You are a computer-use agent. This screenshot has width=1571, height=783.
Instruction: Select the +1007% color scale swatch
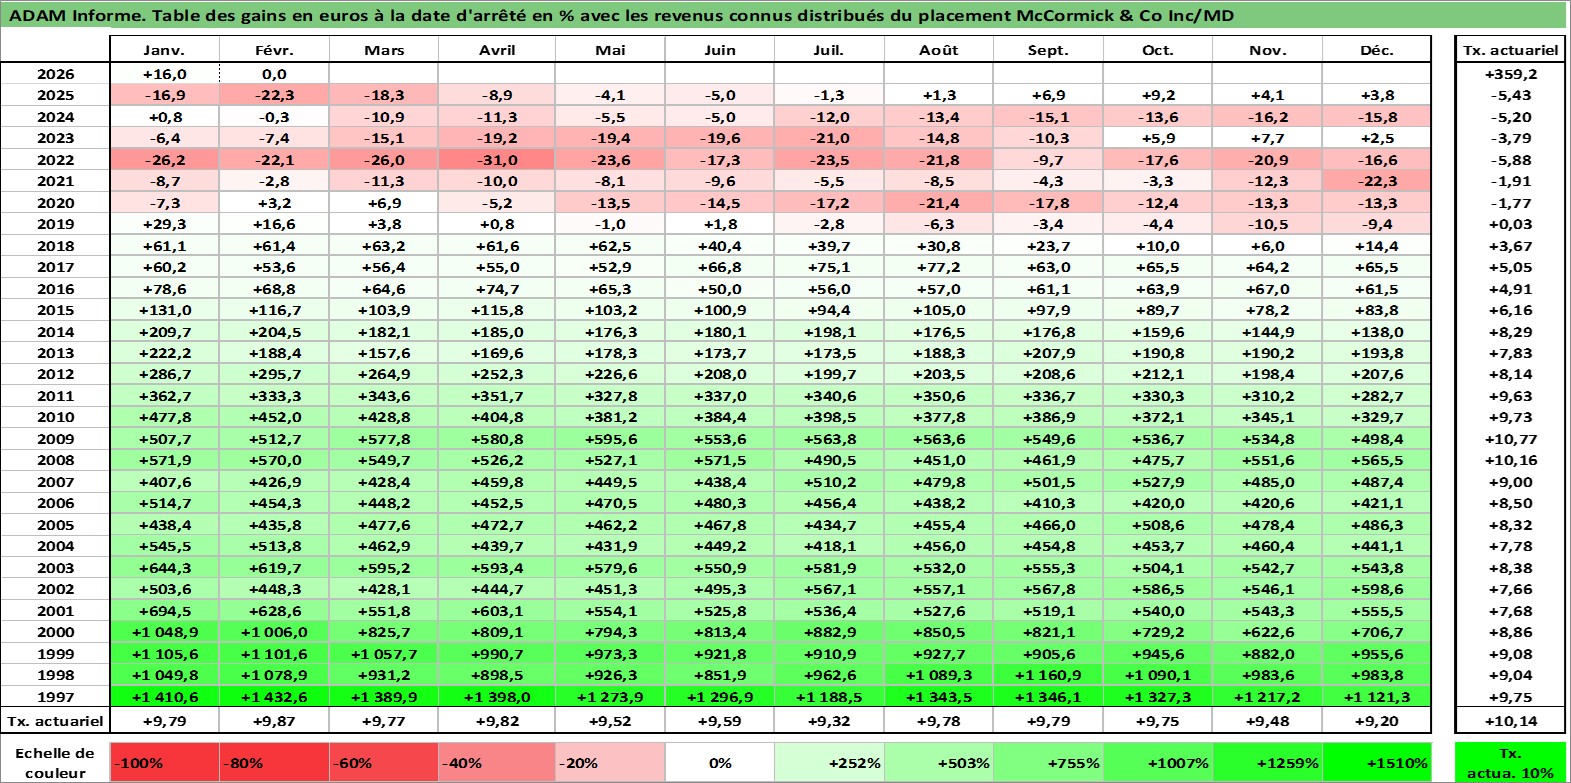click(x=1157, y=762)
